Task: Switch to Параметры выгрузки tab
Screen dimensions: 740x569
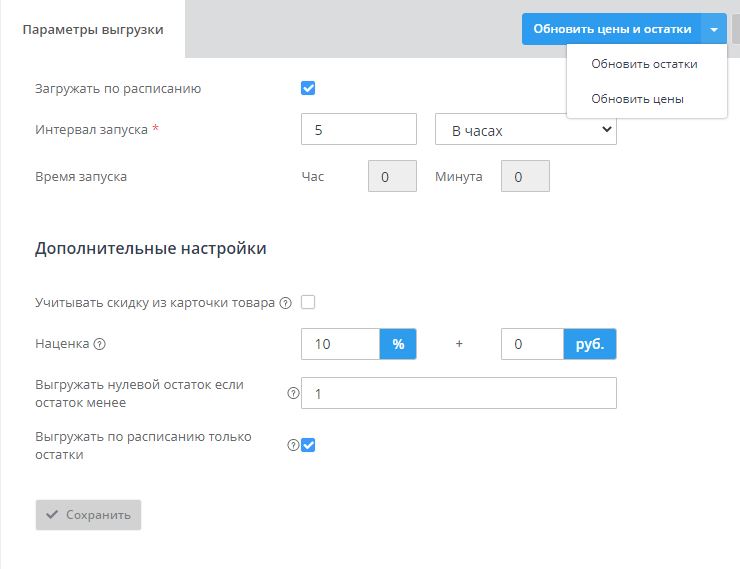Action: (93, 29)
